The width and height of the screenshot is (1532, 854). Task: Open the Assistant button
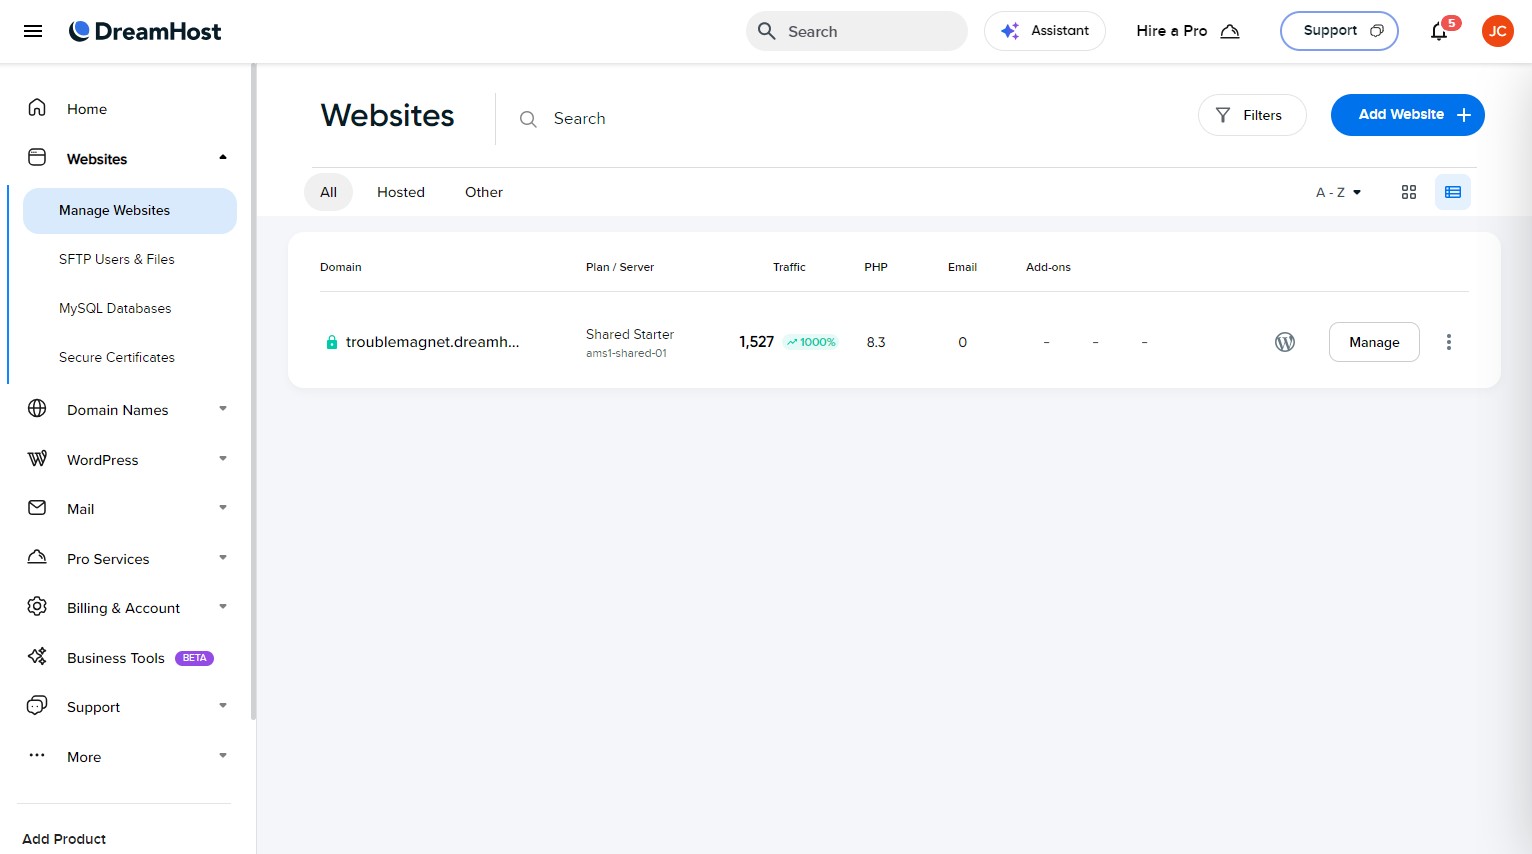(x=1045, y=31)
